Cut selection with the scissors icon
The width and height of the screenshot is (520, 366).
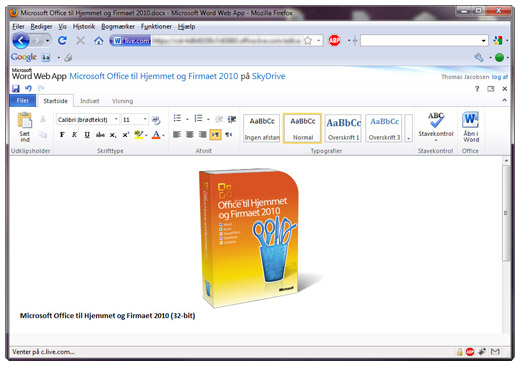tap(43, 119)
